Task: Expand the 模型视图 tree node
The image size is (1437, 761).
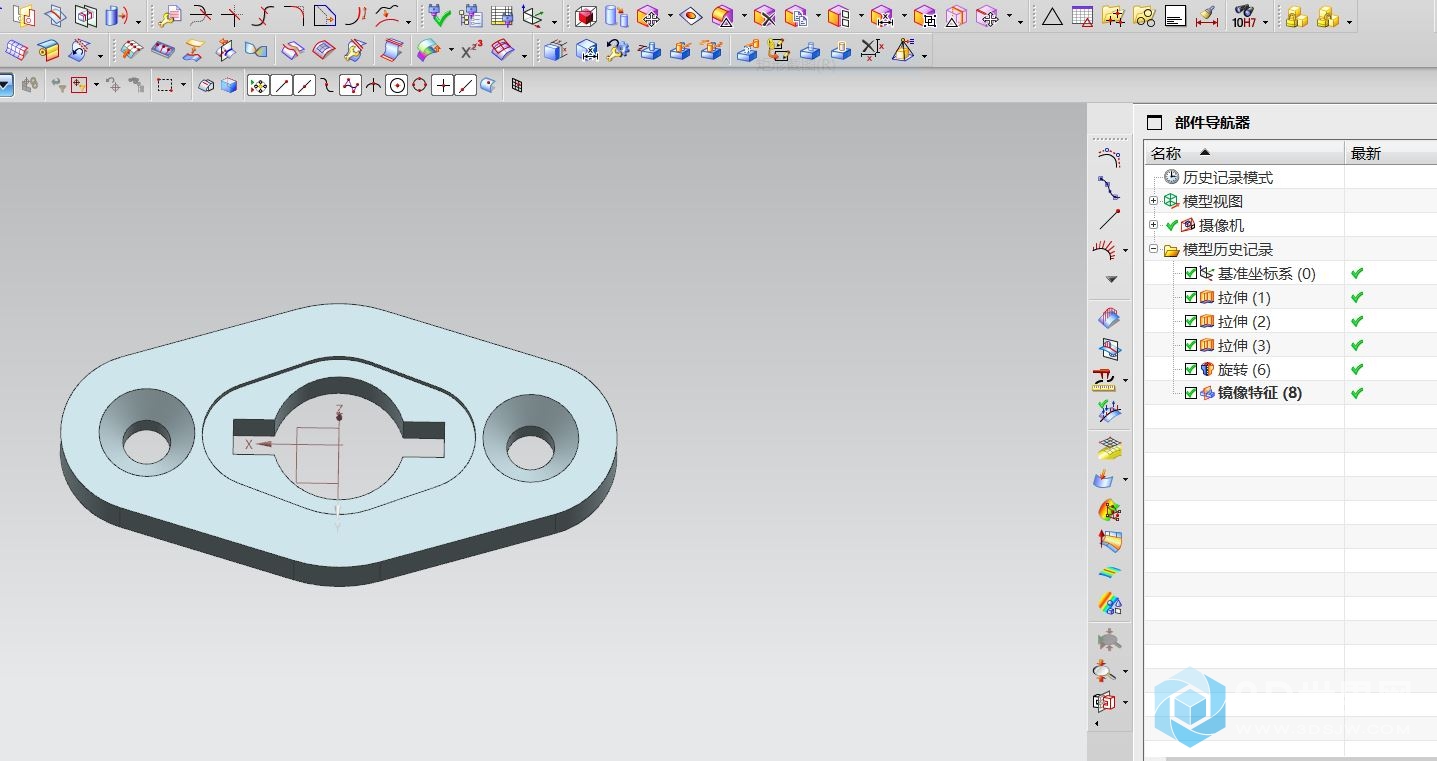Action: pyautogui.click(x=1154, y=201)
